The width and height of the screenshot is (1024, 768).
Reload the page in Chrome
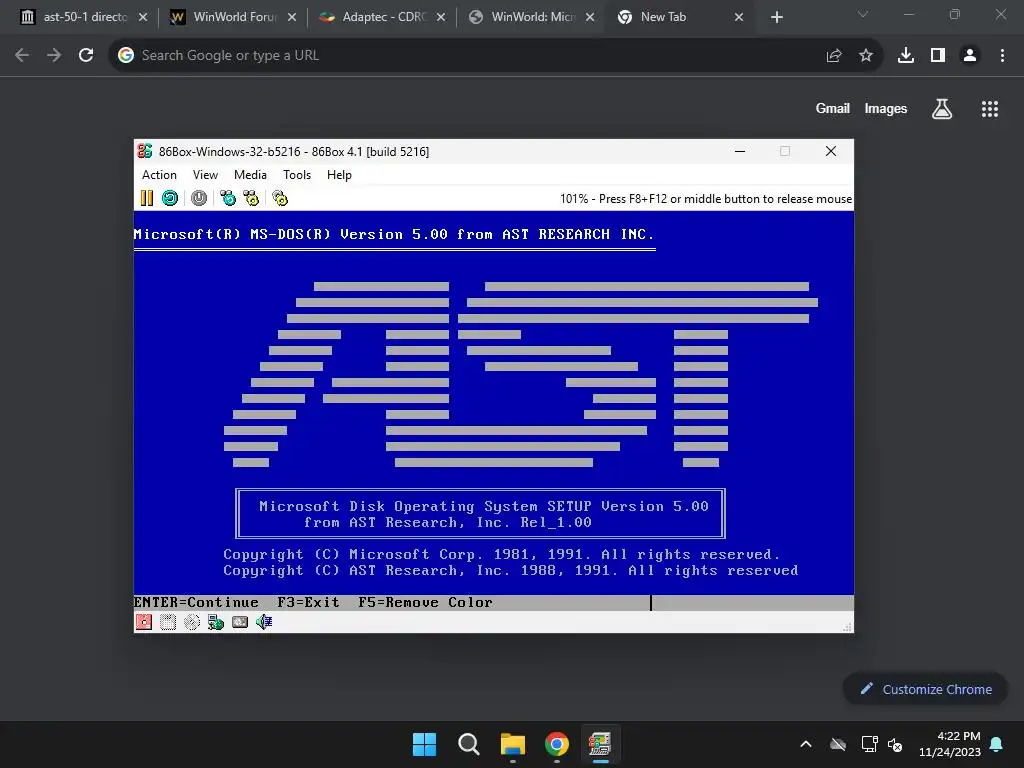[86, 56]
